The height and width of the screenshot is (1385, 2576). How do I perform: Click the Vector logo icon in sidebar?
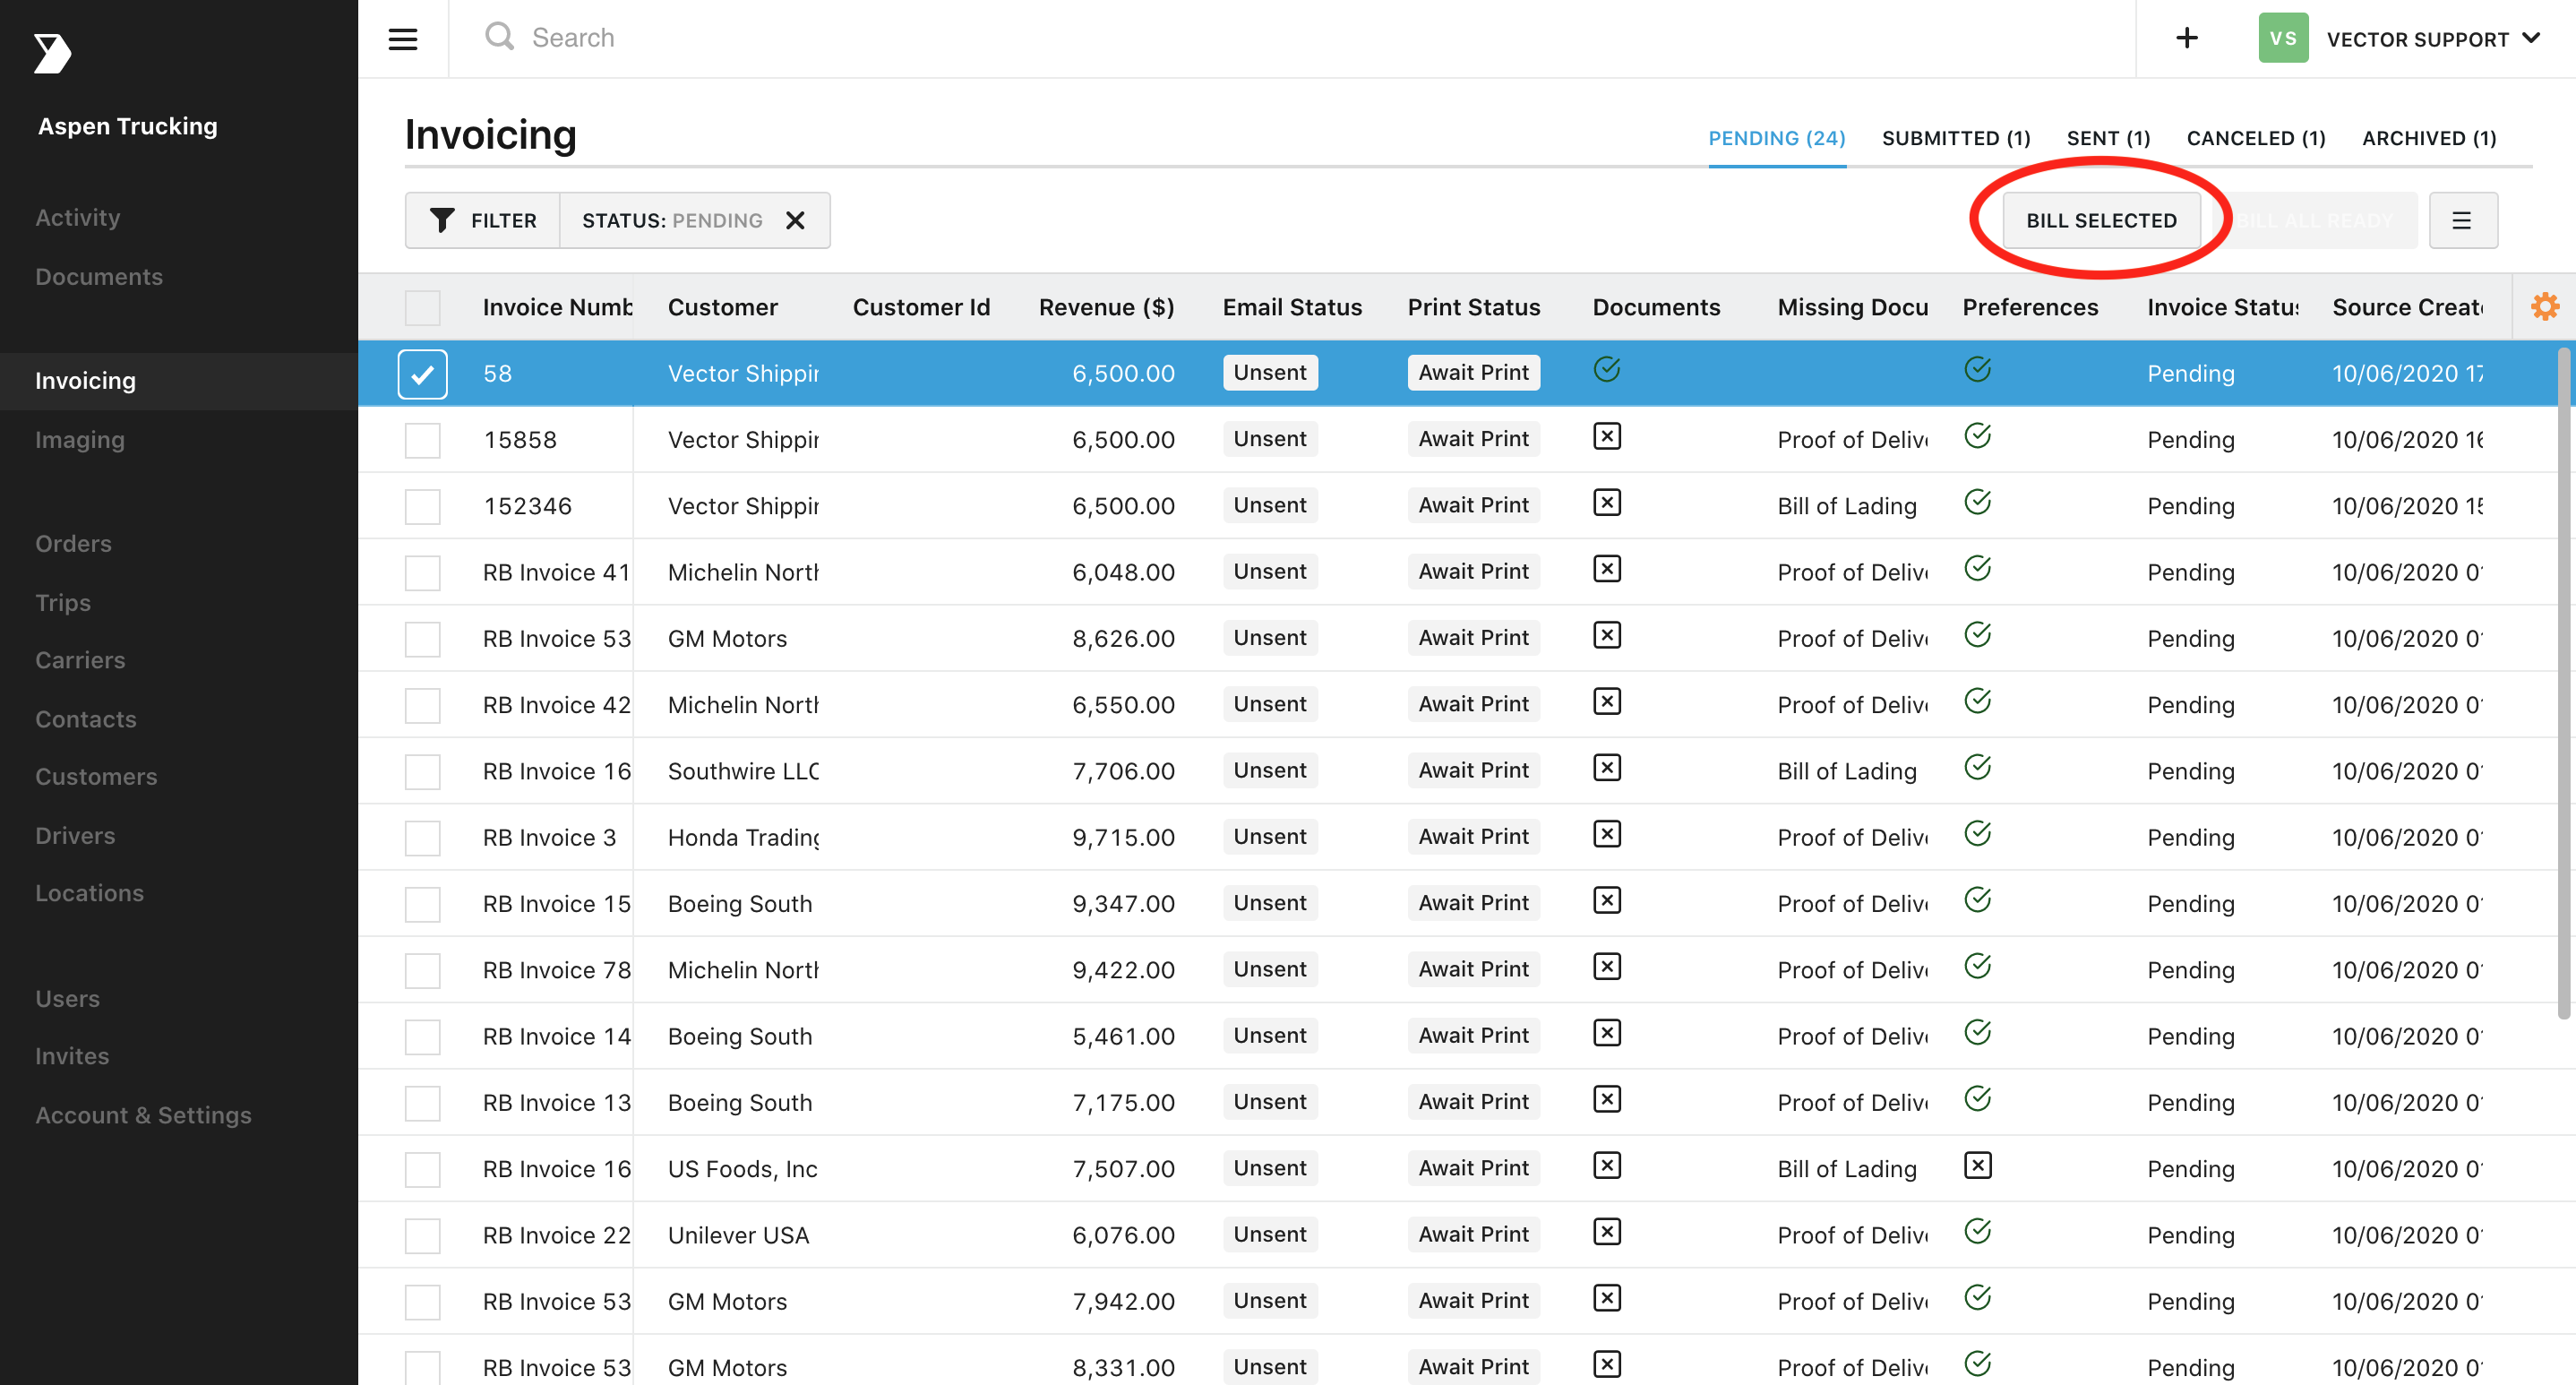tap(52, 53)
